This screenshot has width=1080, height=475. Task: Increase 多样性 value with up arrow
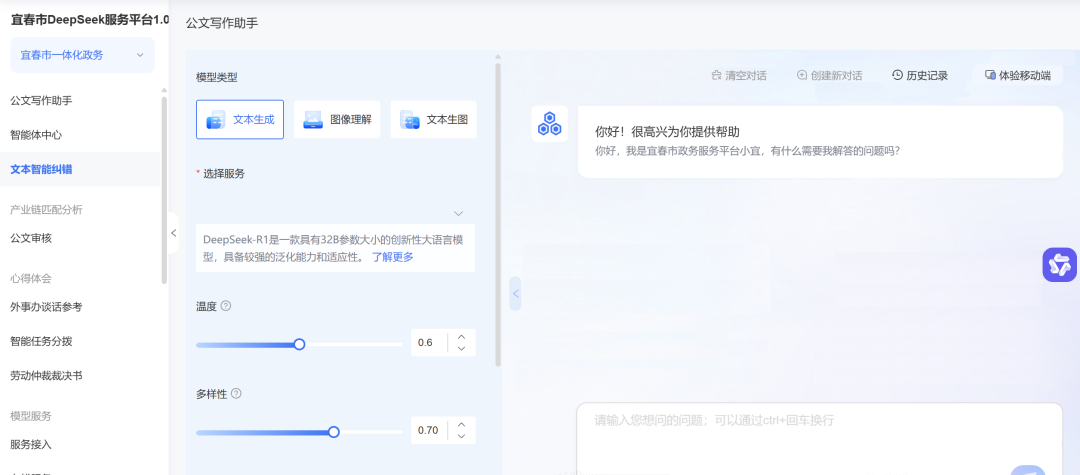(x=461, y=424)
